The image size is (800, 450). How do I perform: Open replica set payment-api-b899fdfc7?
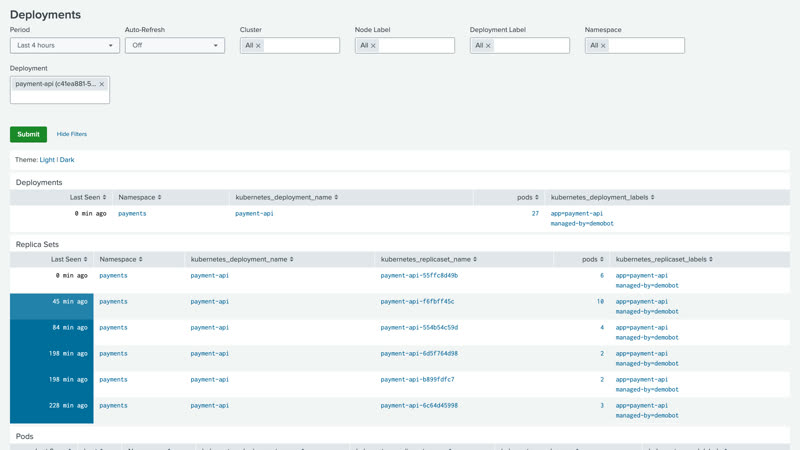[417, 380]
